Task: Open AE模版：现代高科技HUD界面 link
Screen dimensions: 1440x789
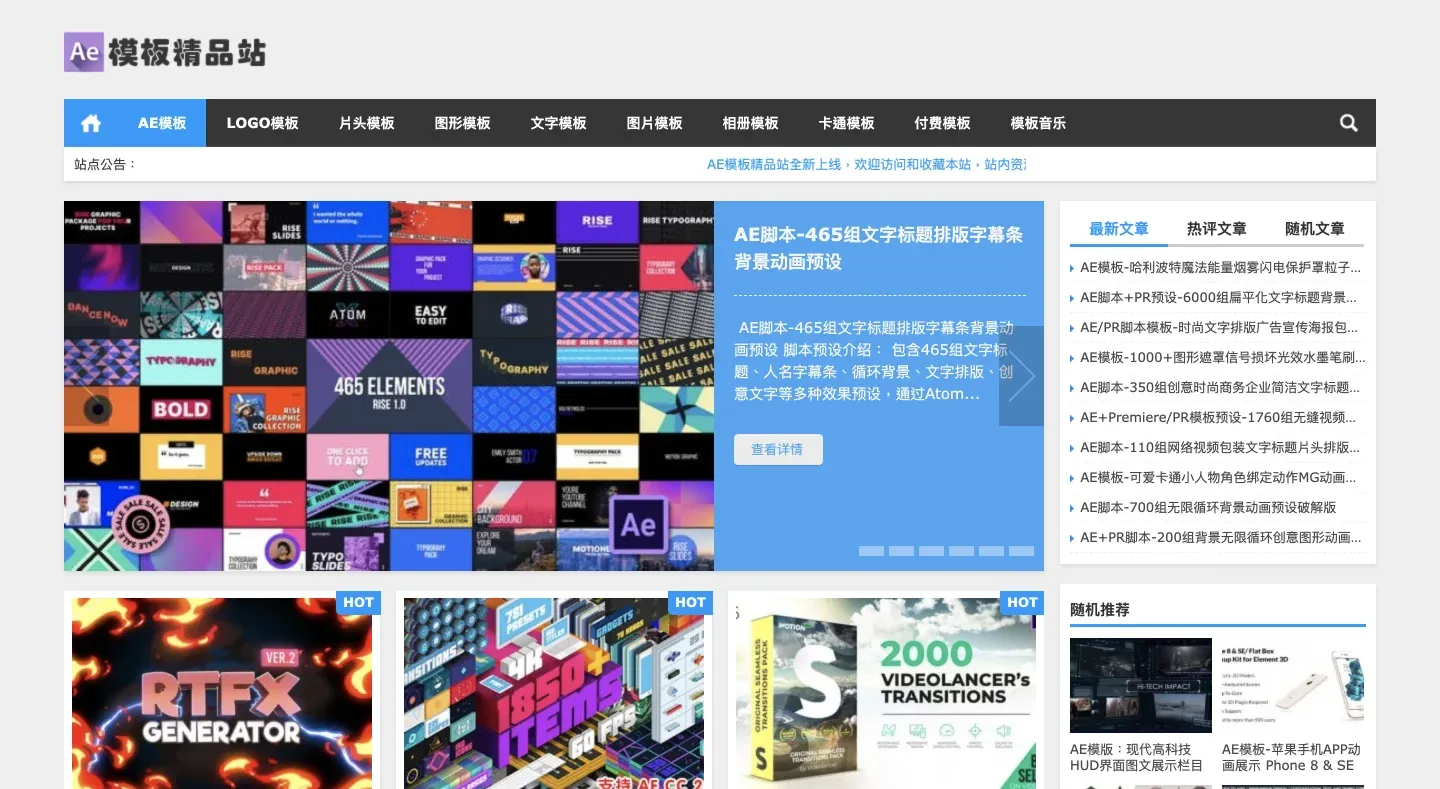Action: point(1137,757)
